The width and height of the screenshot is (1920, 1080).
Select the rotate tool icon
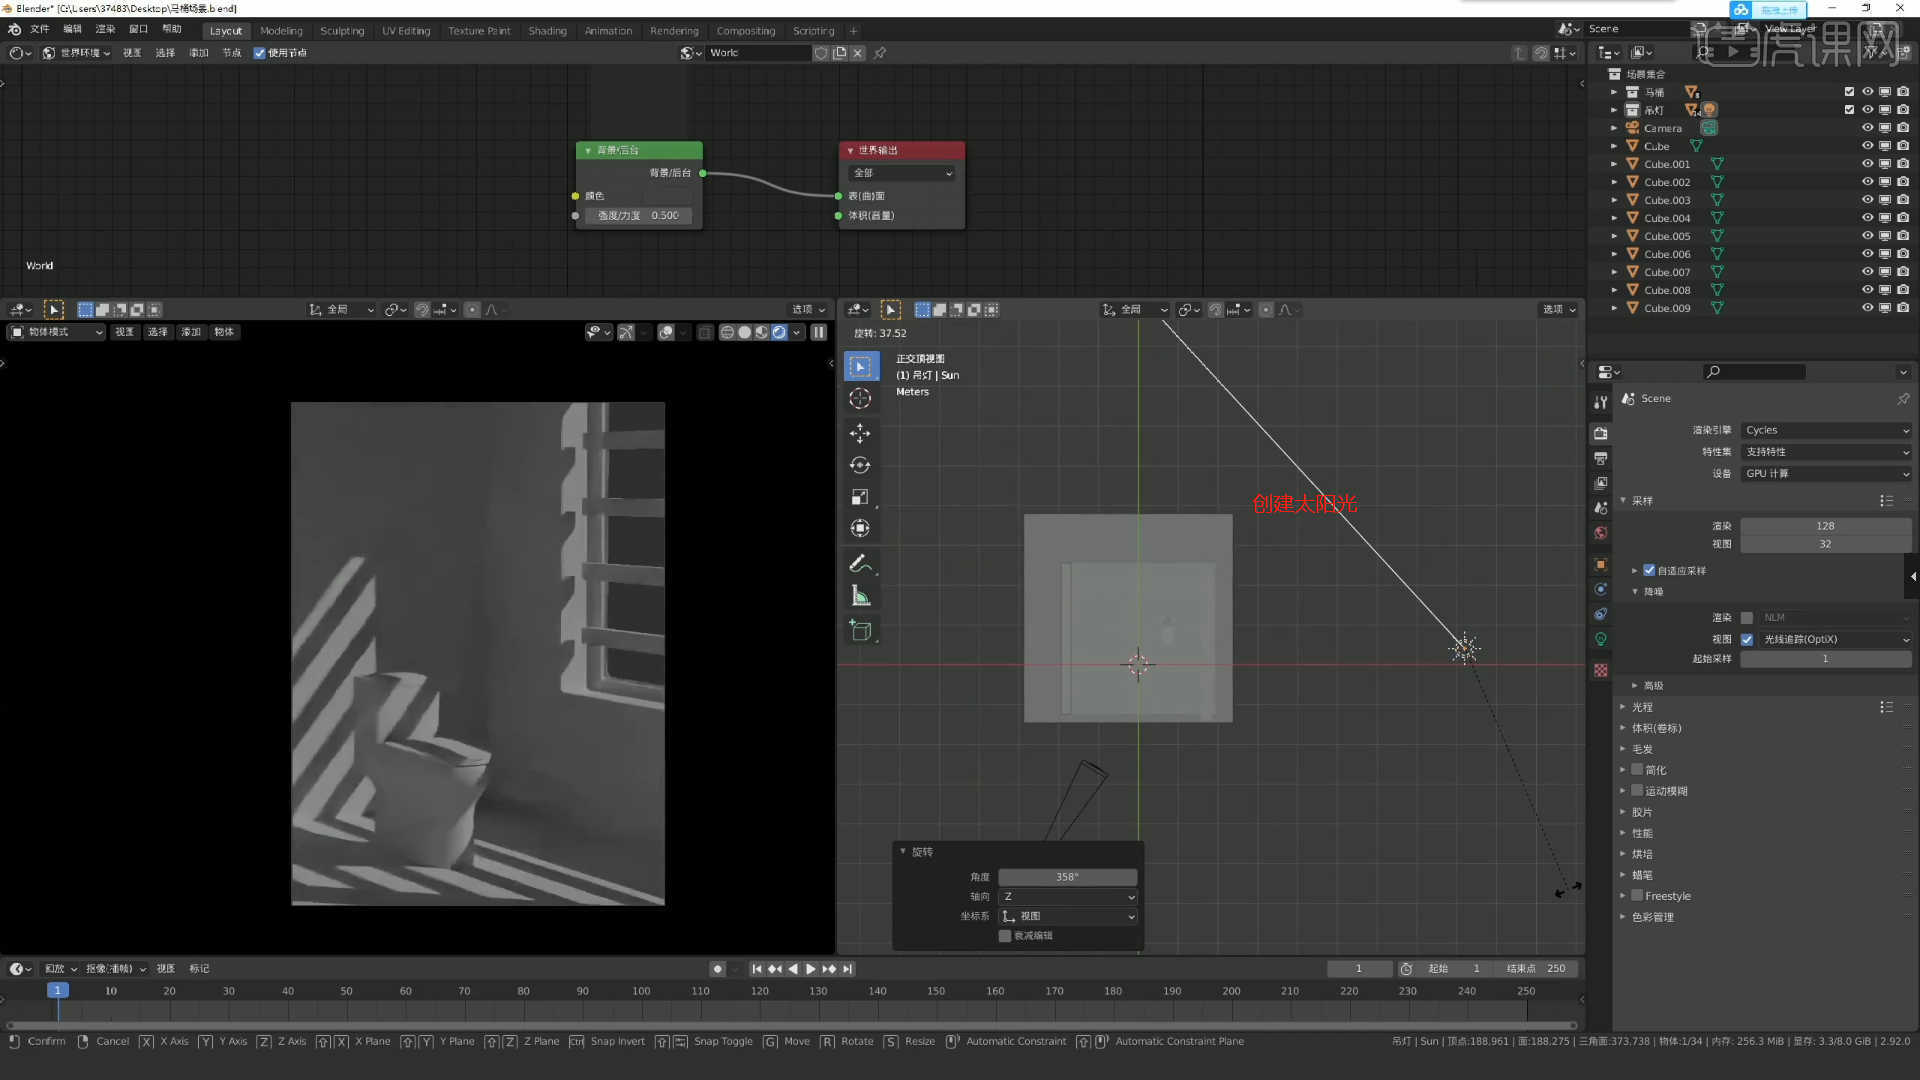coord(860,463)
